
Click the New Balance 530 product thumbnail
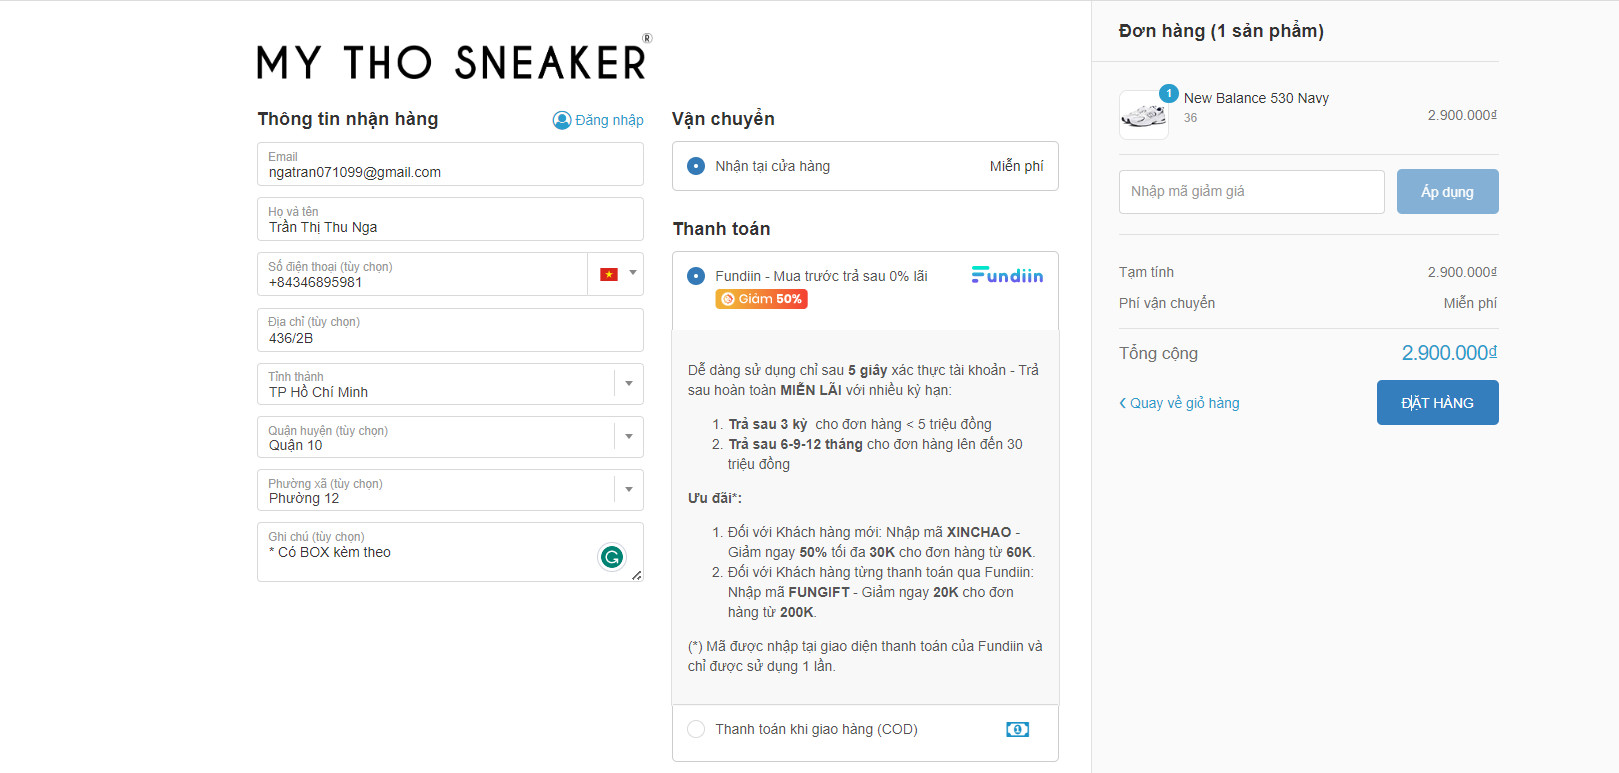coord(1144,116)
